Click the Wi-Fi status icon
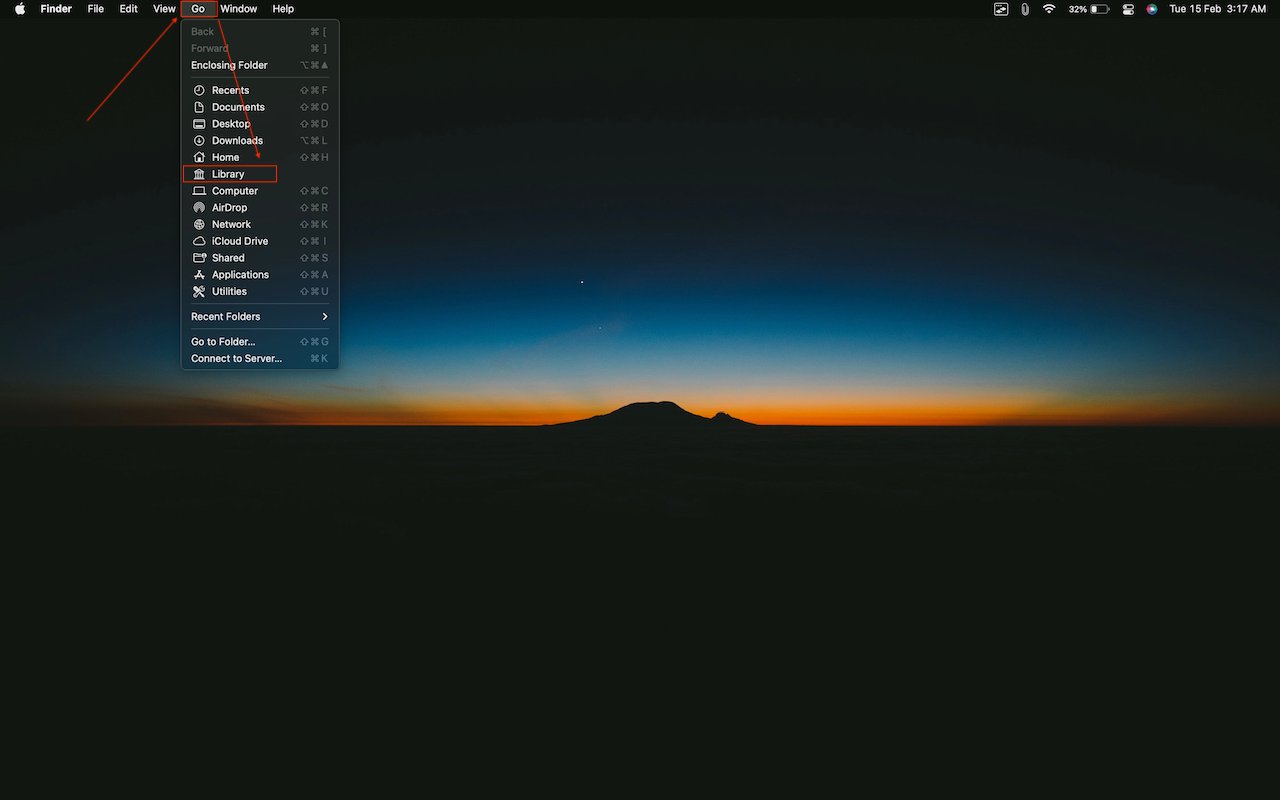 pyautogui.click(x=1048, y=9)
